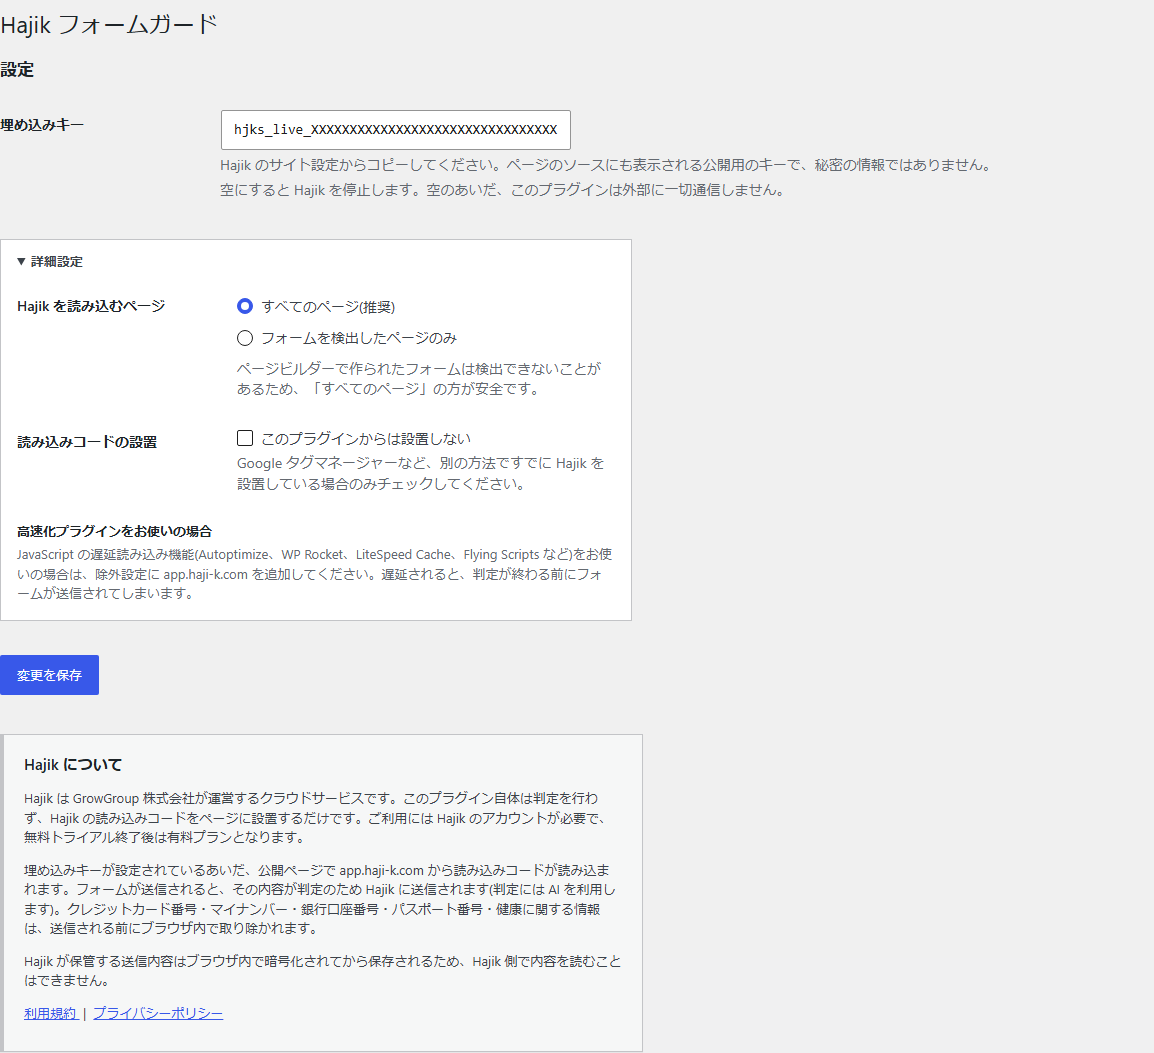Click the Hajik を読み込むページ label

(x=91, y=306)
